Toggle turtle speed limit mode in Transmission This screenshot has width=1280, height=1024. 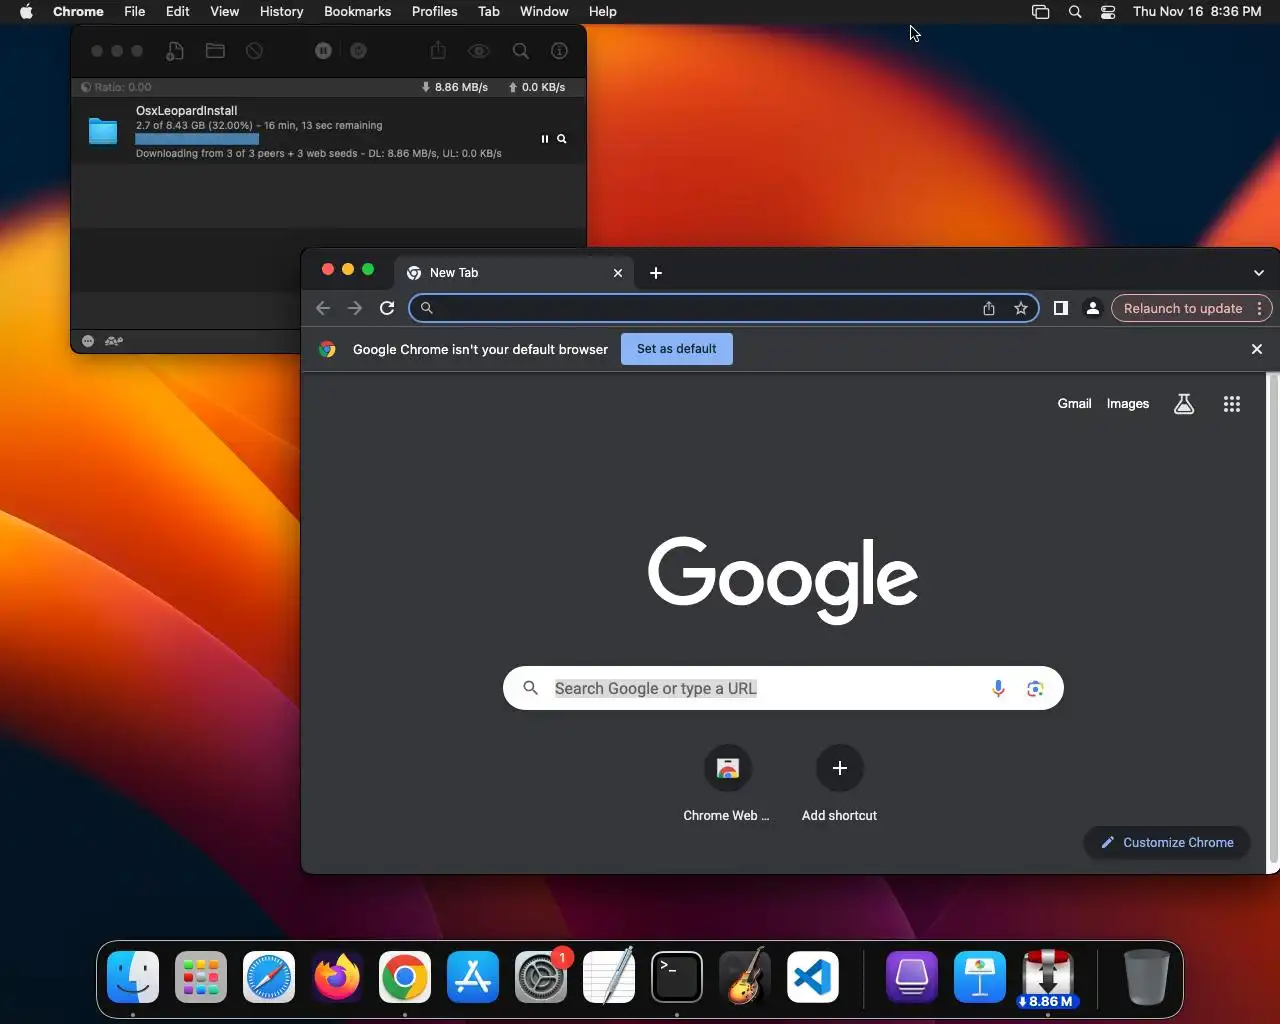114,341
